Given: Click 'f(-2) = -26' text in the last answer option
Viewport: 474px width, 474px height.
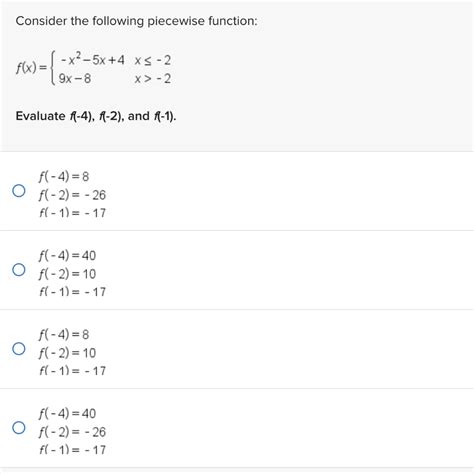Looking at the screenshot, I should (x=72, y=432).
